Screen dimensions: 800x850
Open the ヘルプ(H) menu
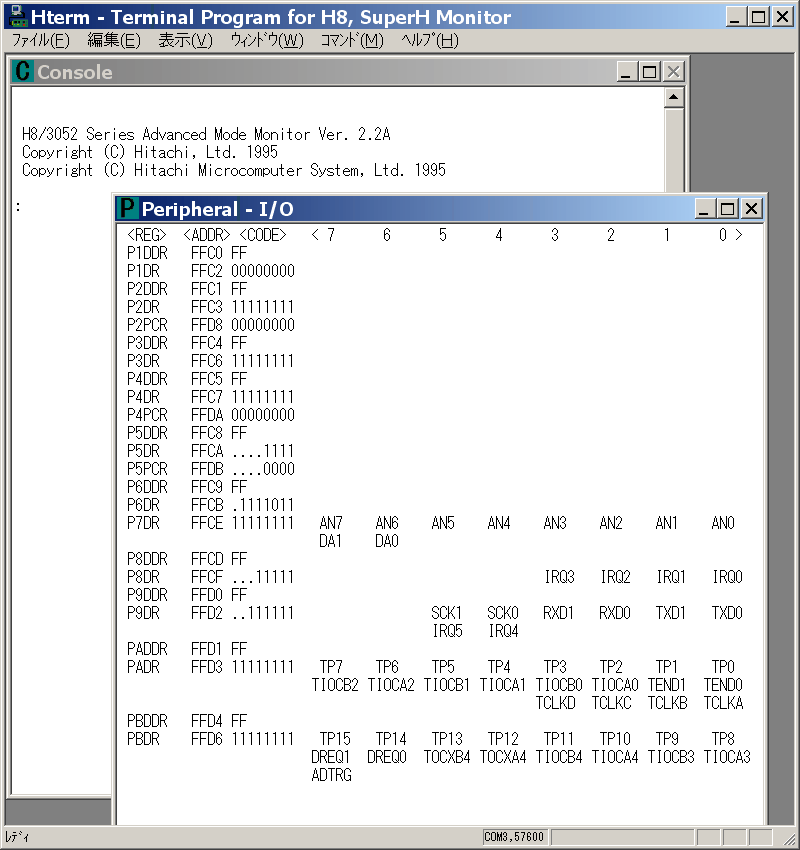coord(430,41)
